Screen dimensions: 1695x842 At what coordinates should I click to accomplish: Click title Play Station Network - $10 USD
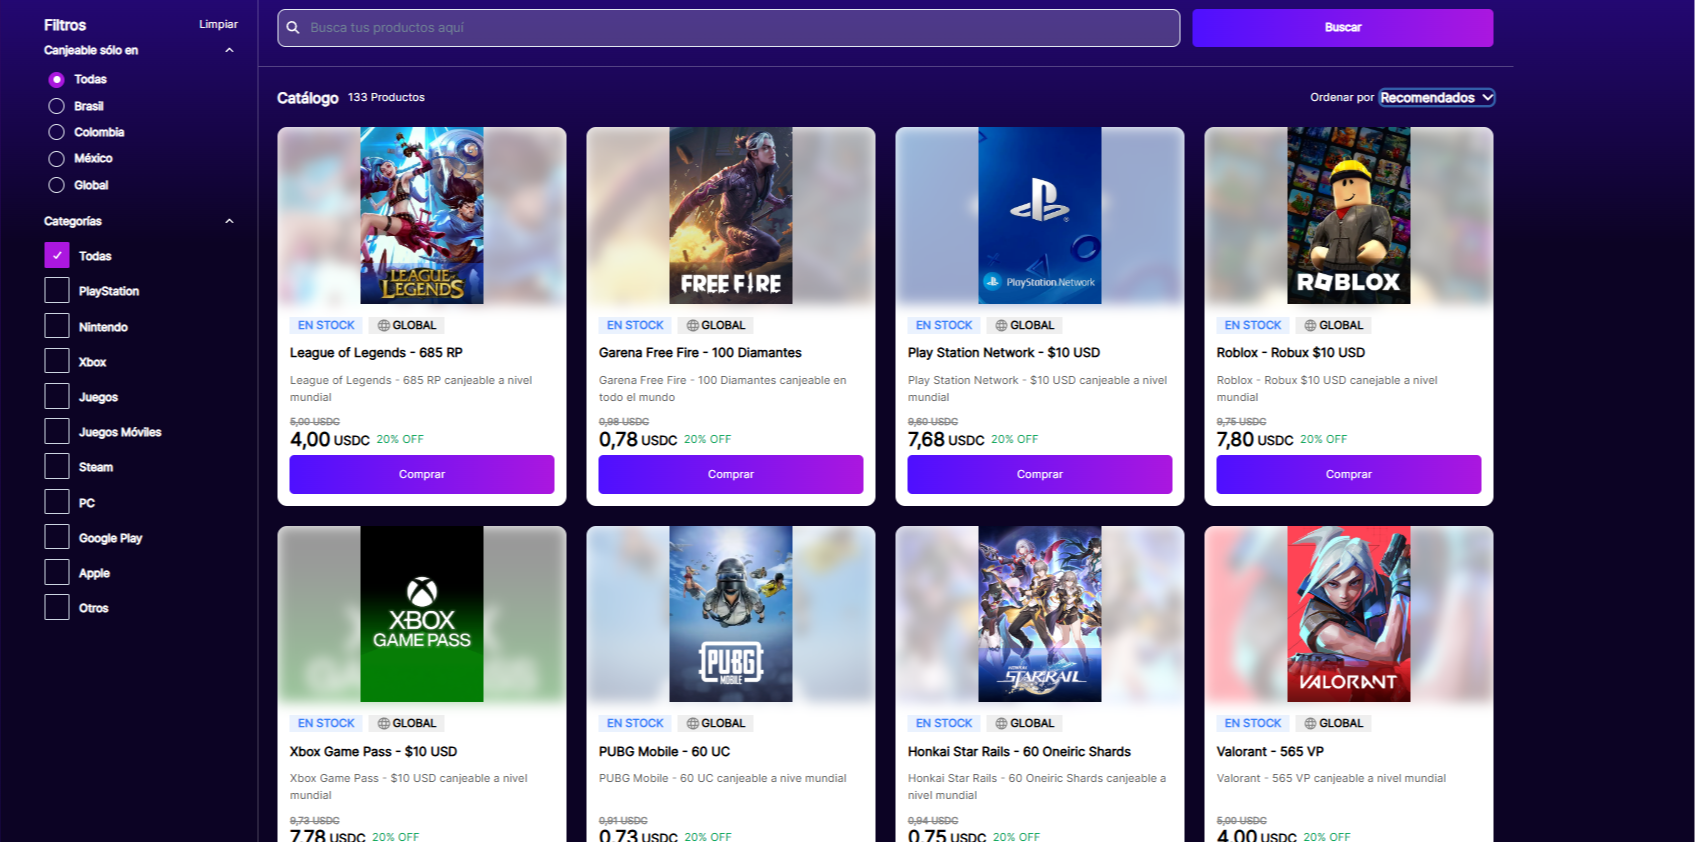coord(1004,353)
